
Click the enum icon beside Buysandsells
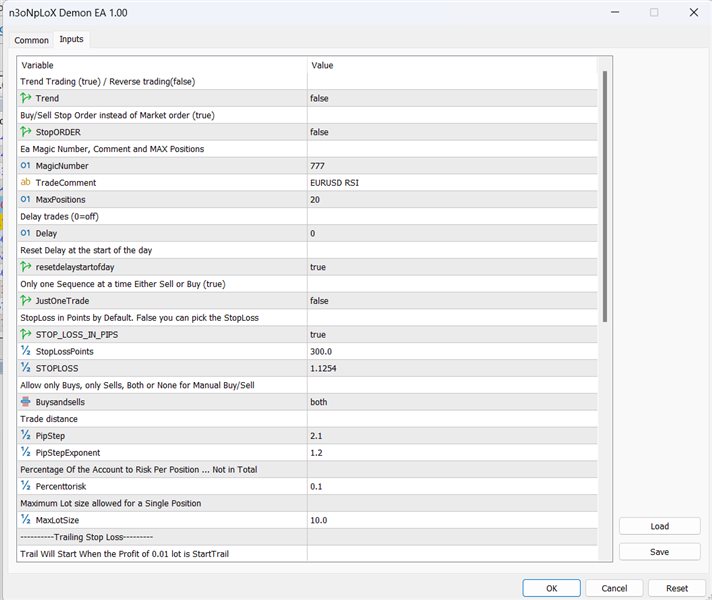(x=25, y=402)
